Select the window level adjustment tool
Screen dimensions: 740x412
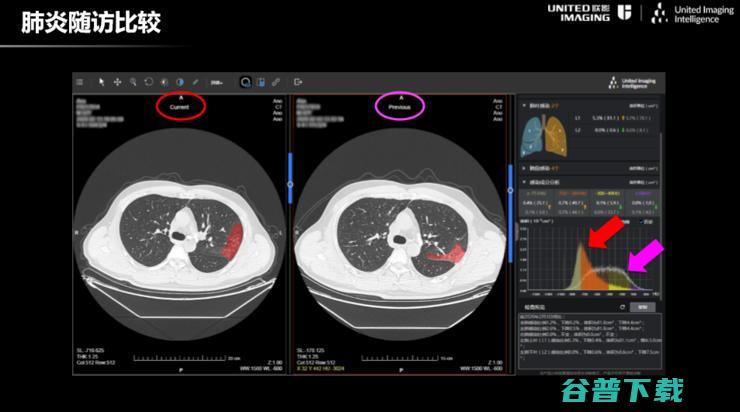[164, 82]
